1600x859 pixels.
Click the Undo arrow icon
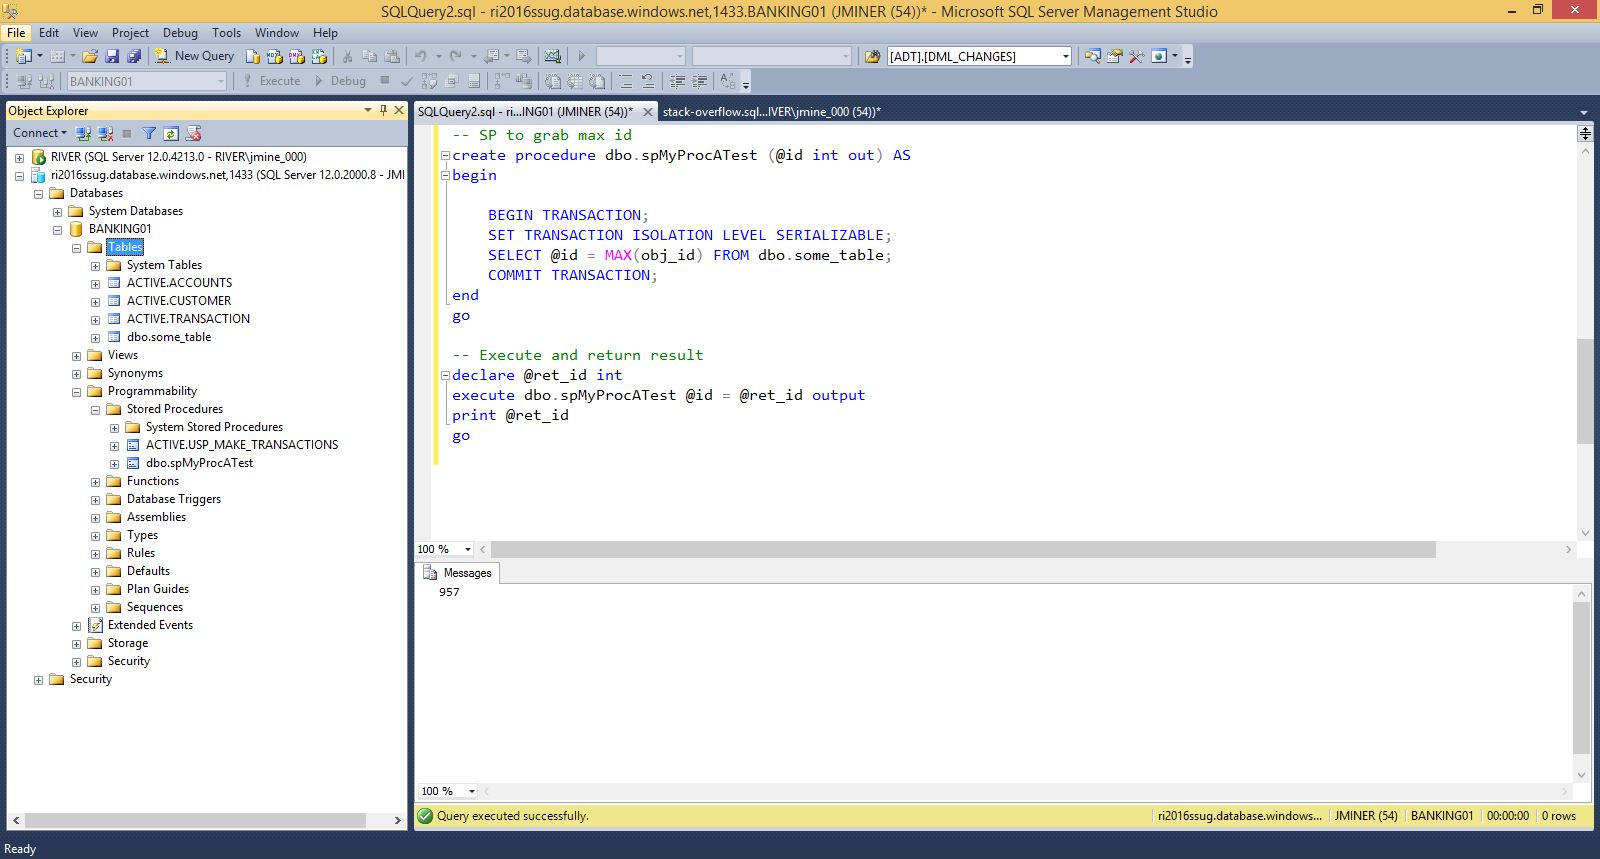pyautogui.click(x=420, y=56)
